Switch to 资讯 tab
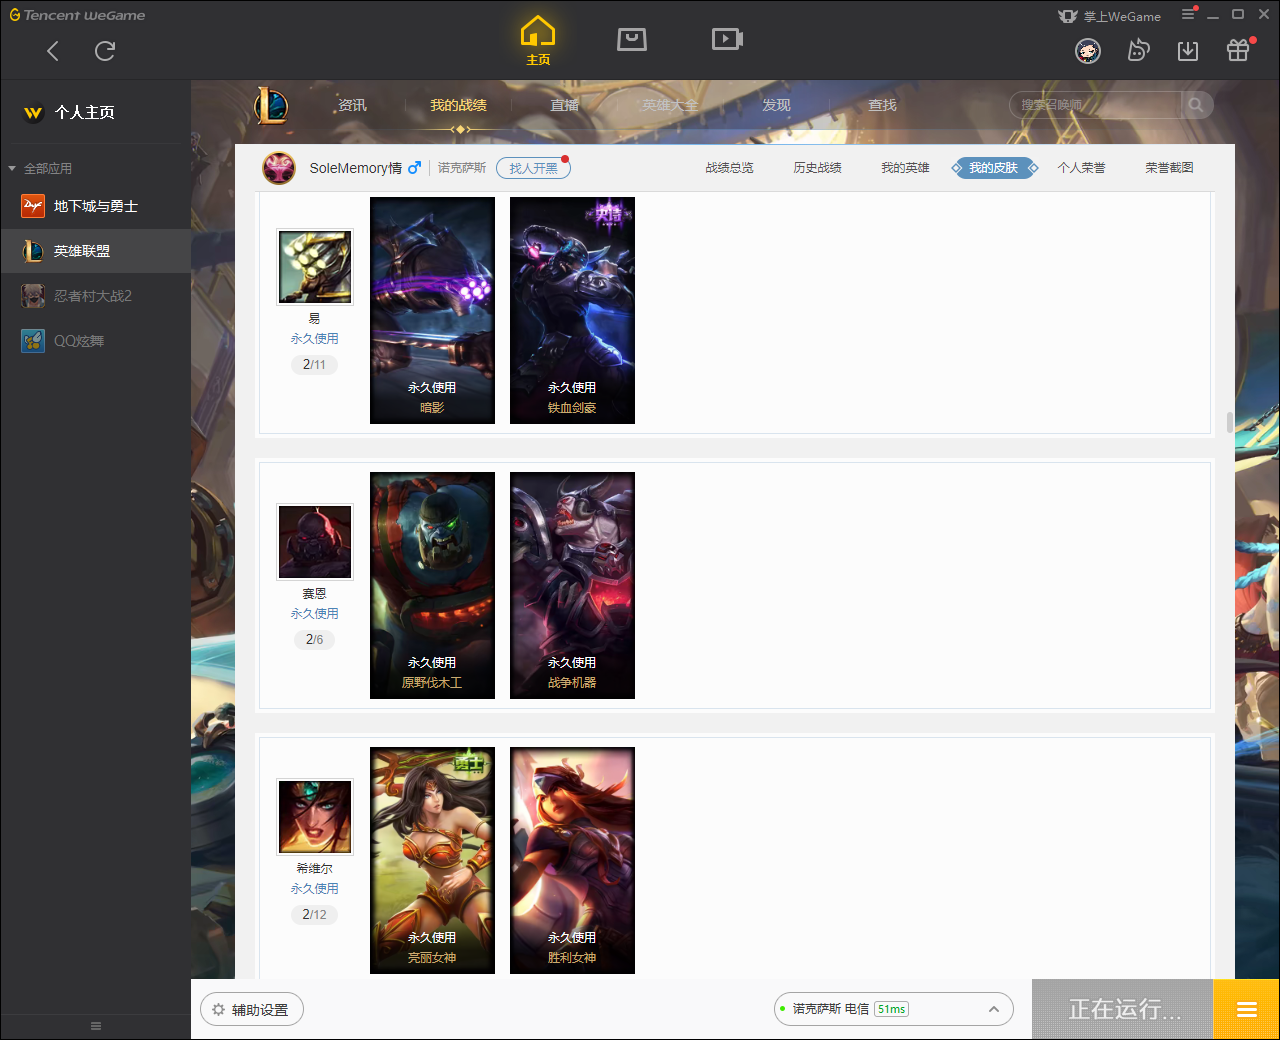 pos(352,105)
